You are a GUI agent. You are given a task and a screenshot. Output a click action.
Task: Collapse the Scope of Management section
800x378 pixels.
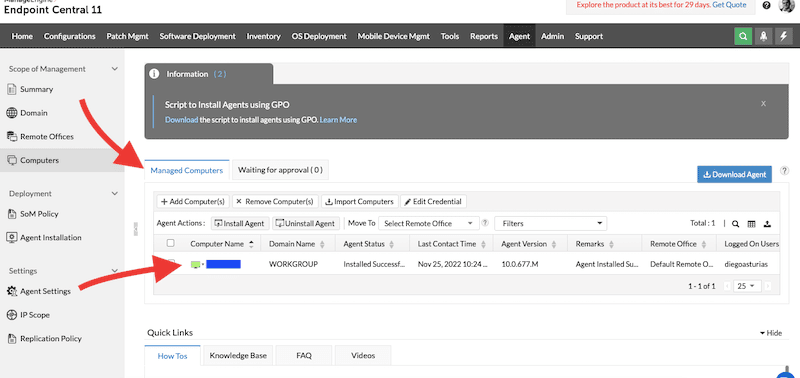point(115,69)
